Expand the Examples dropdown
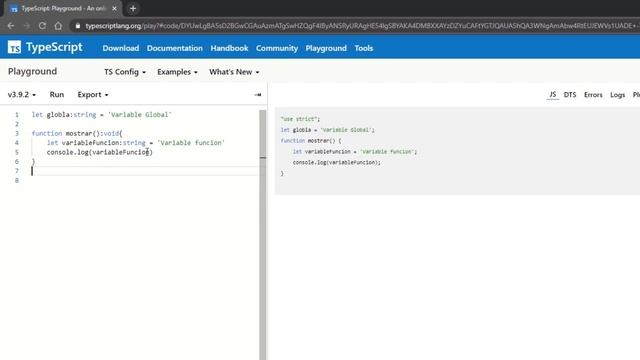 coord(177,72)
